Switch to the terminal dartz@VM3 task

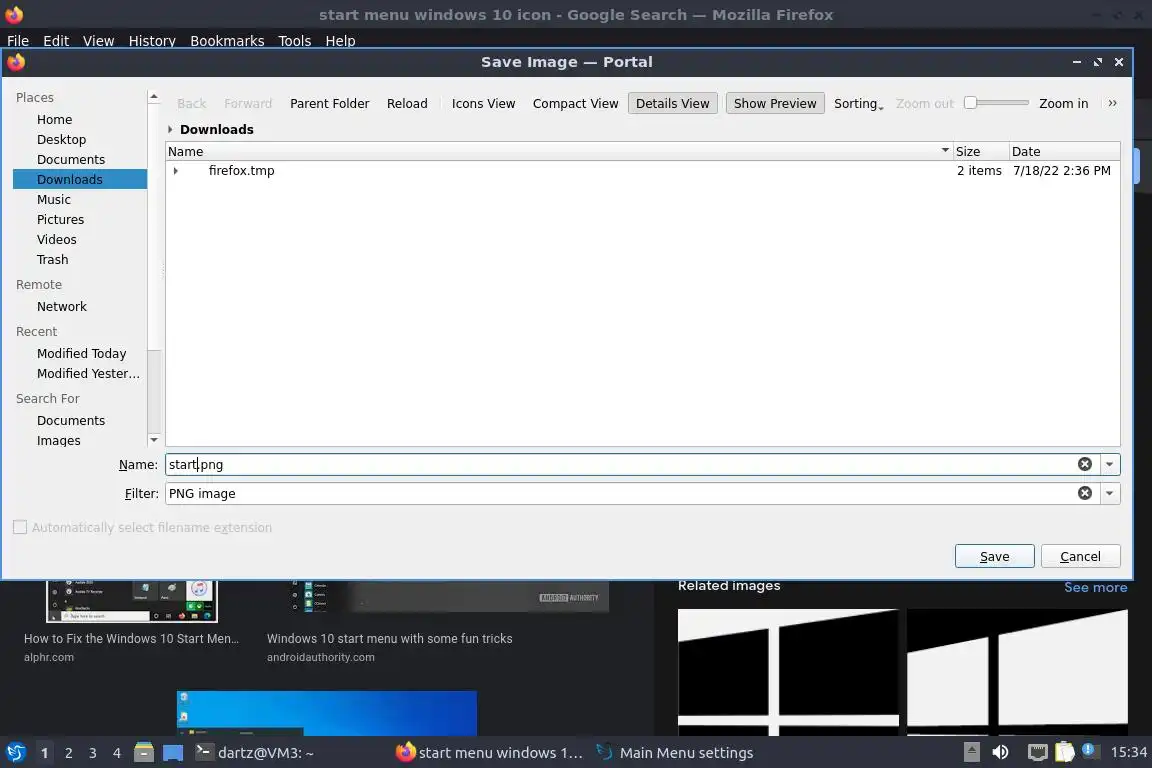coord(255,753)
